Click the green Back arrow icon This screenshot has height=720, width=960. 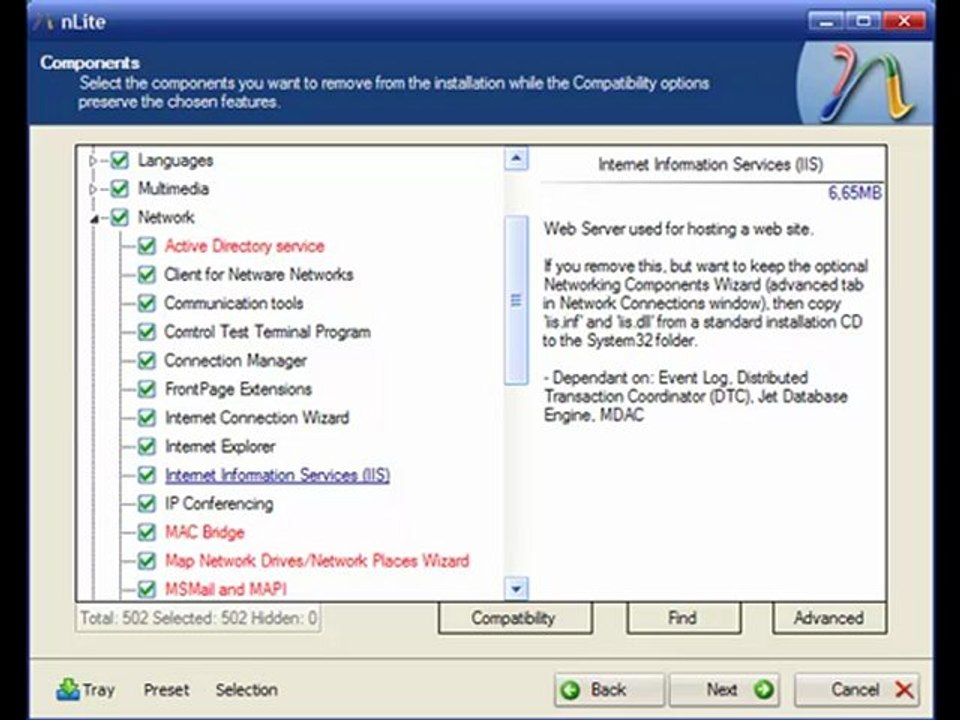571,690
